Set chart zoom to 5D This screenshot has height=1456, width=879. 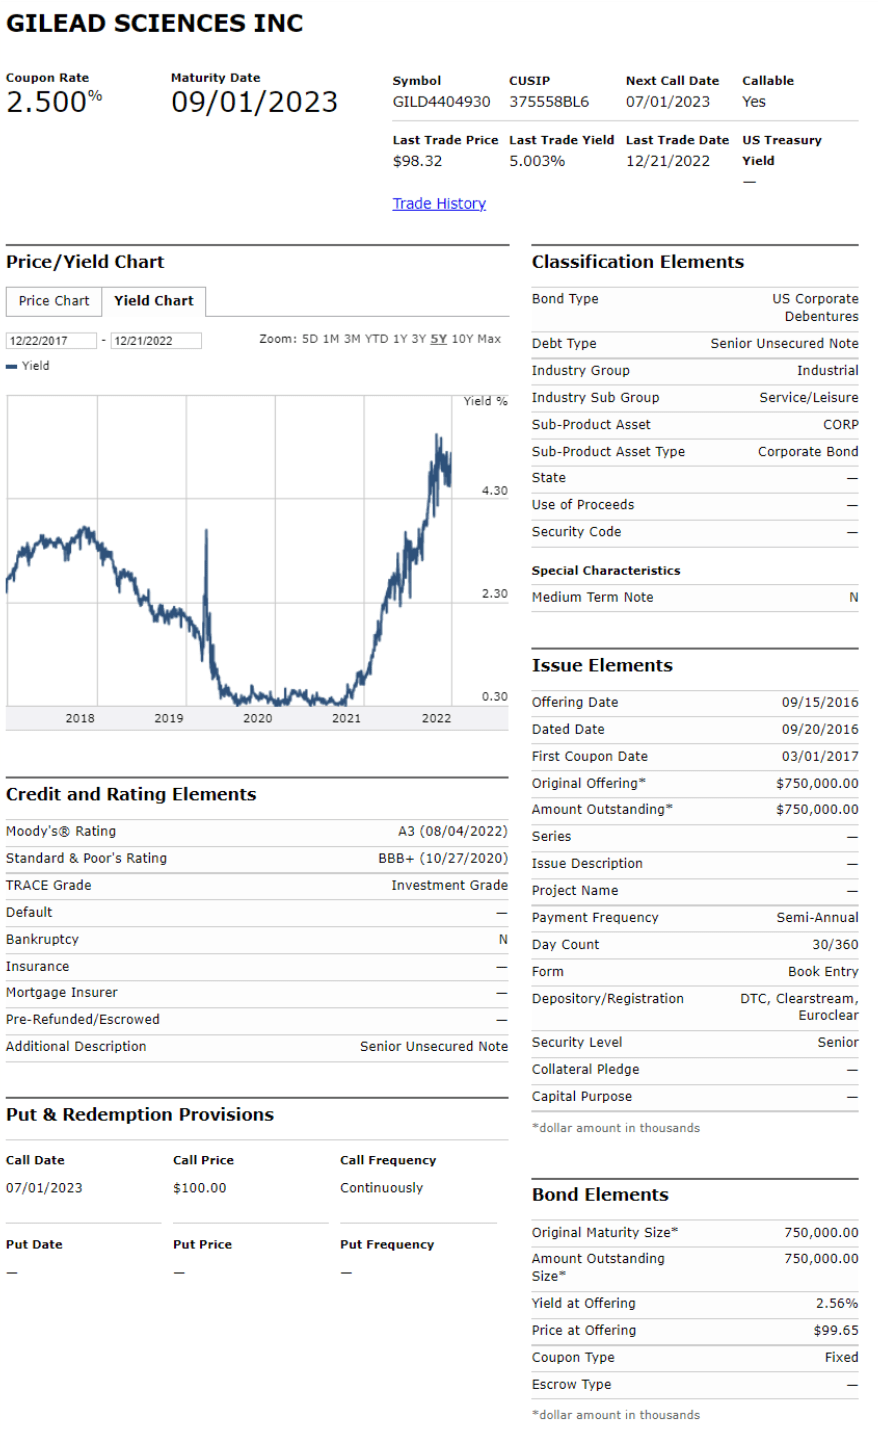click(310, 339)
